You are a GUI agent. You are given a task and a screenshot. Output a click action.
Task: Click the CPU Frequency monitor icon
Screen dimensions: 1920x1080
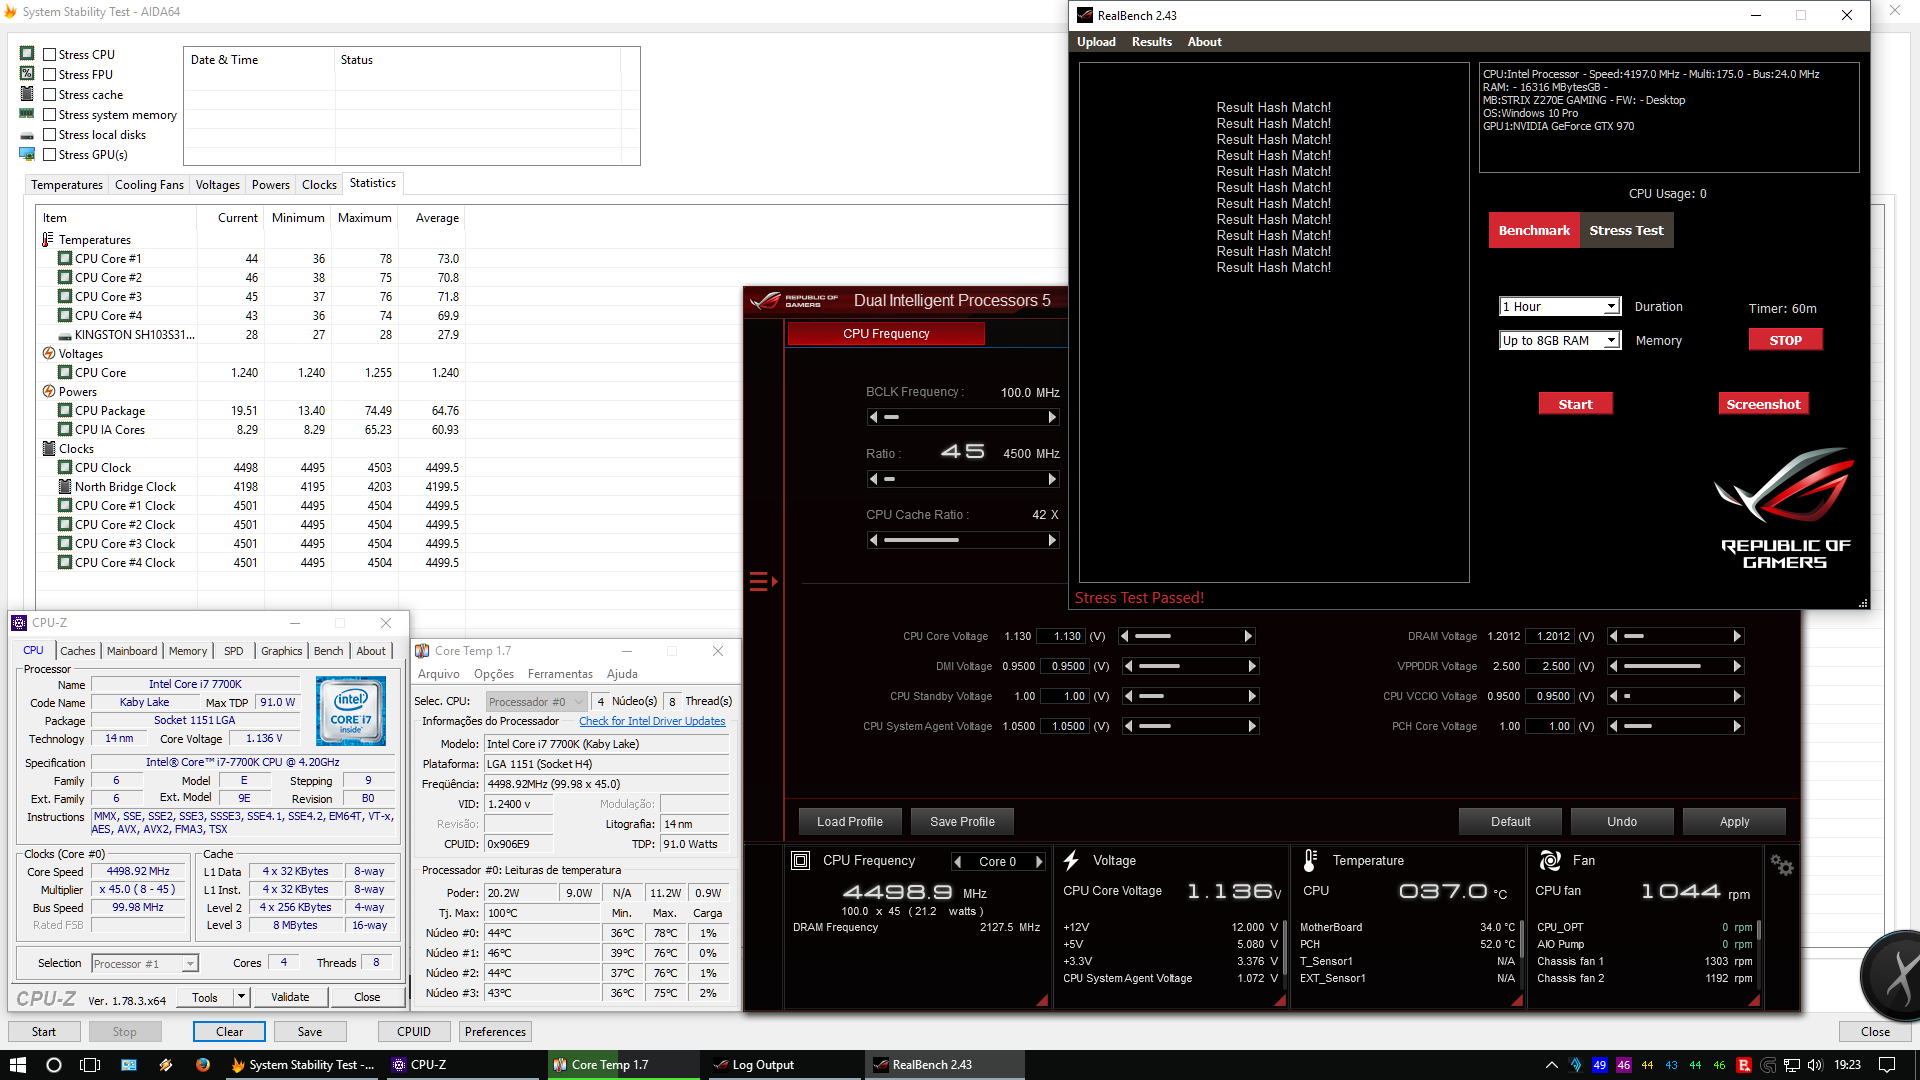[800, 861]
